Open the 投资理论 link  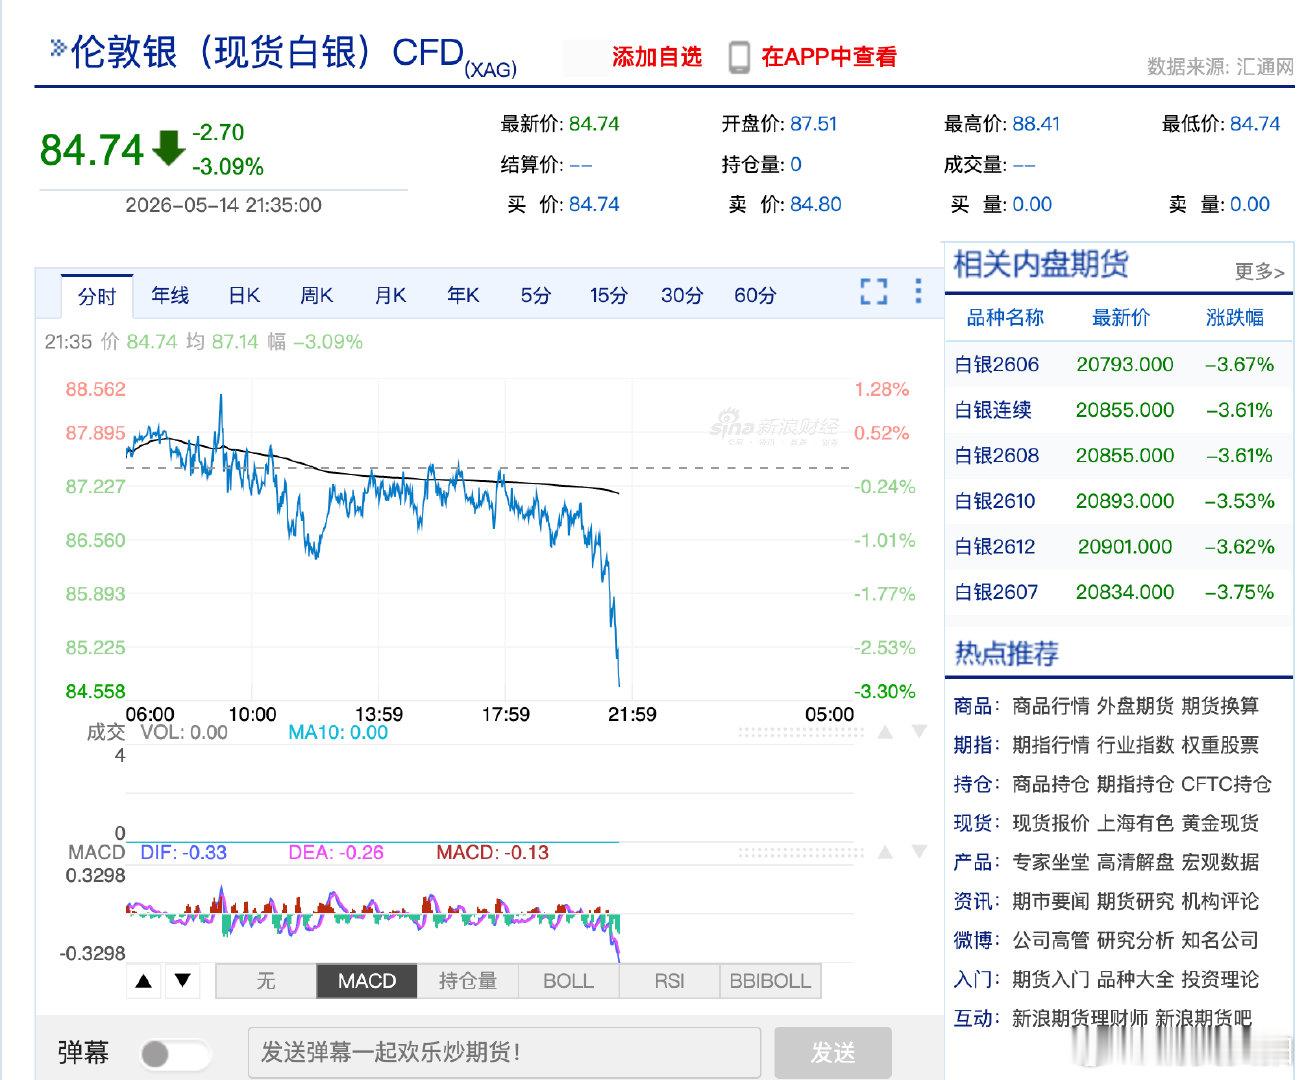pos(1220,979)
